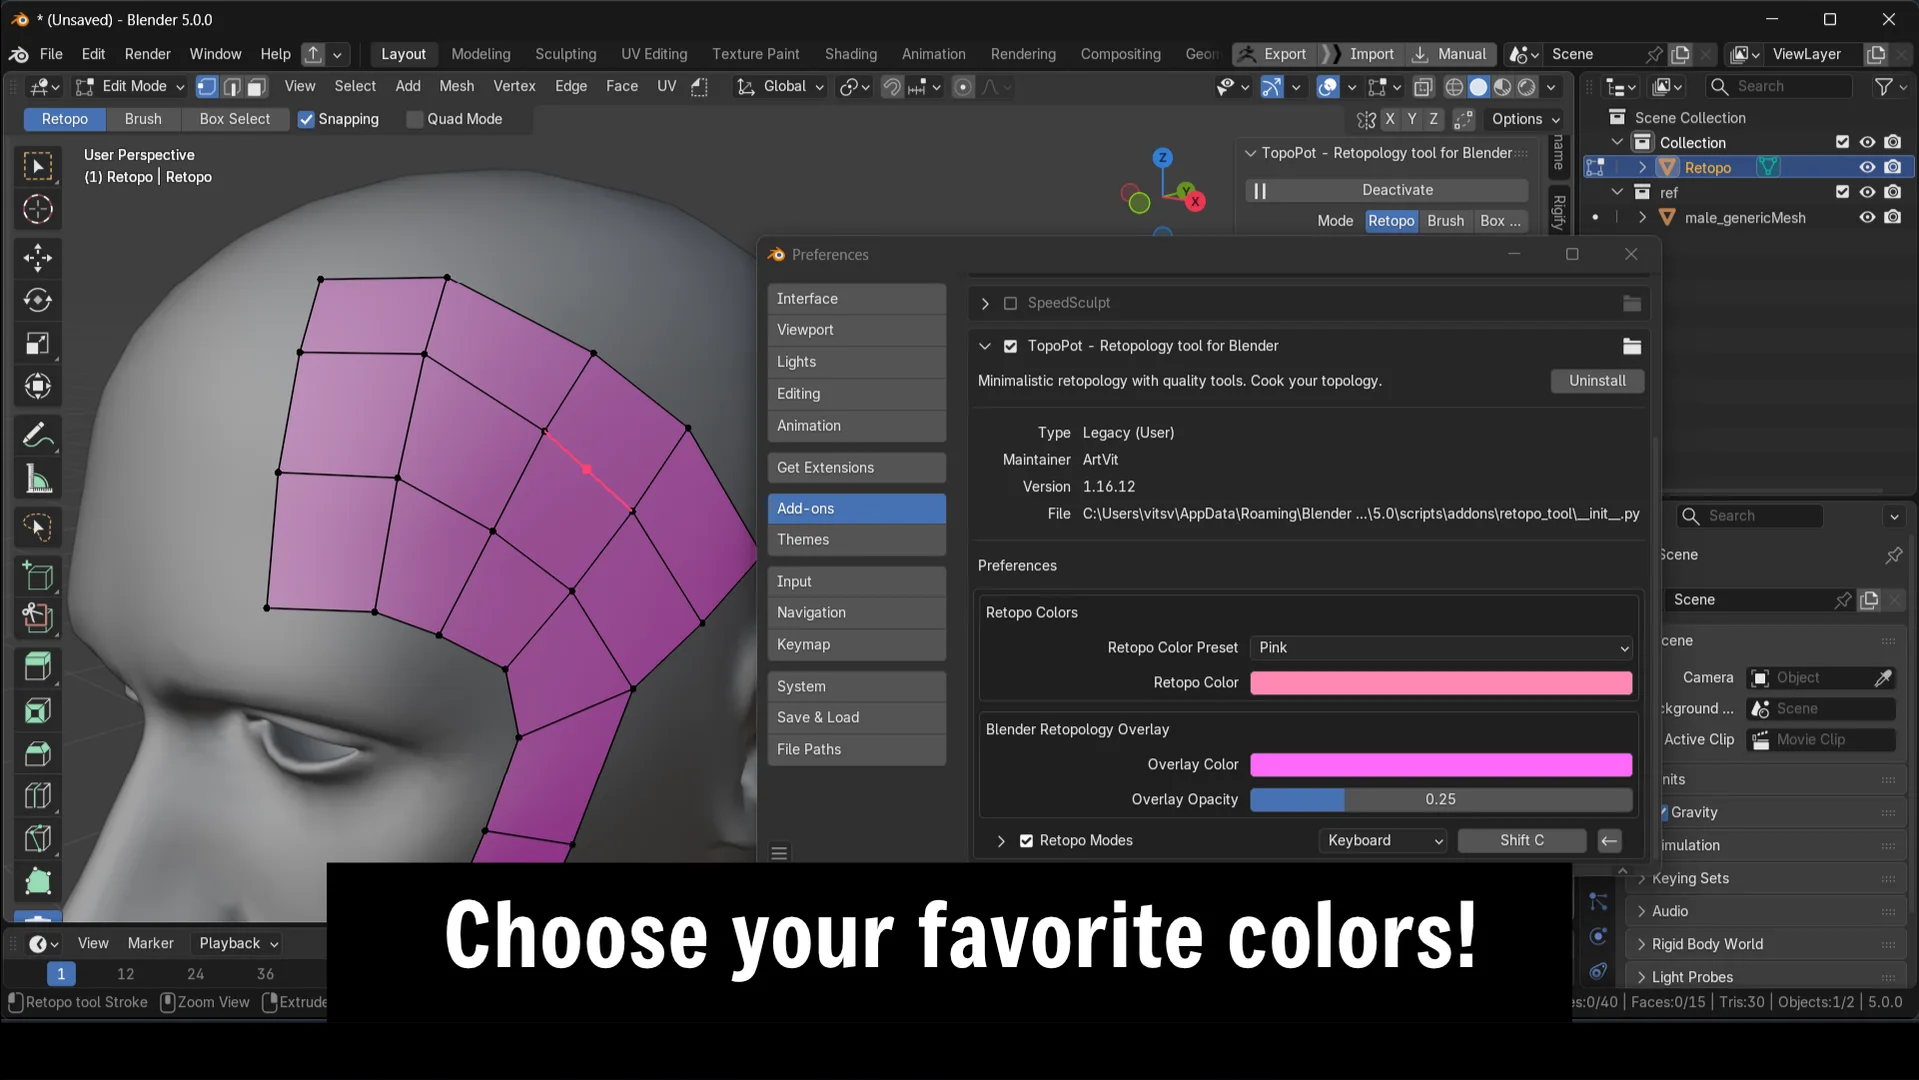
Task: Open Themes tab in Preferences
Action: coord(857,540)
